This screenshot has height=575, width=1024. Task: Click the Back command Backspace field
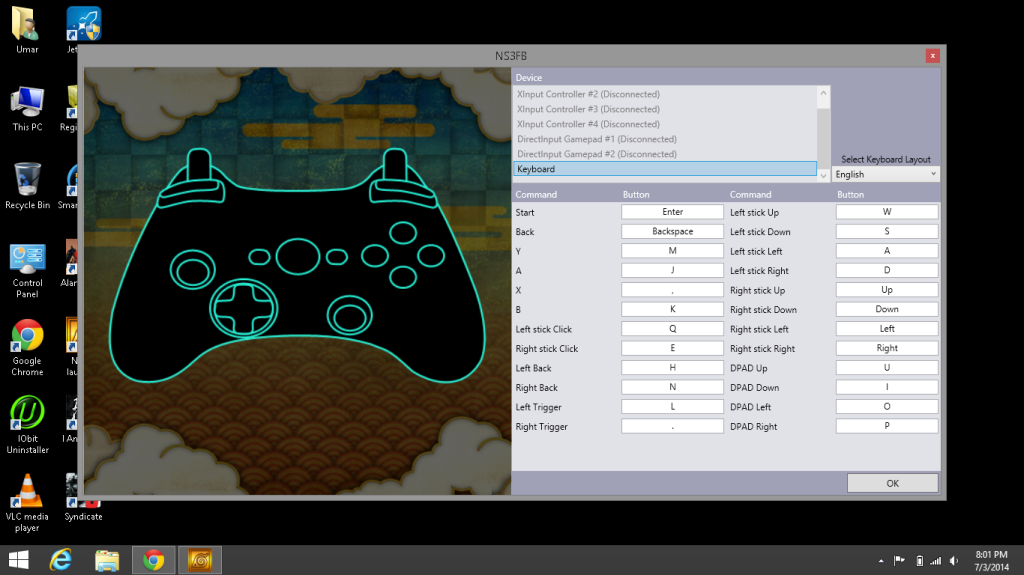(x=672, y=231)
